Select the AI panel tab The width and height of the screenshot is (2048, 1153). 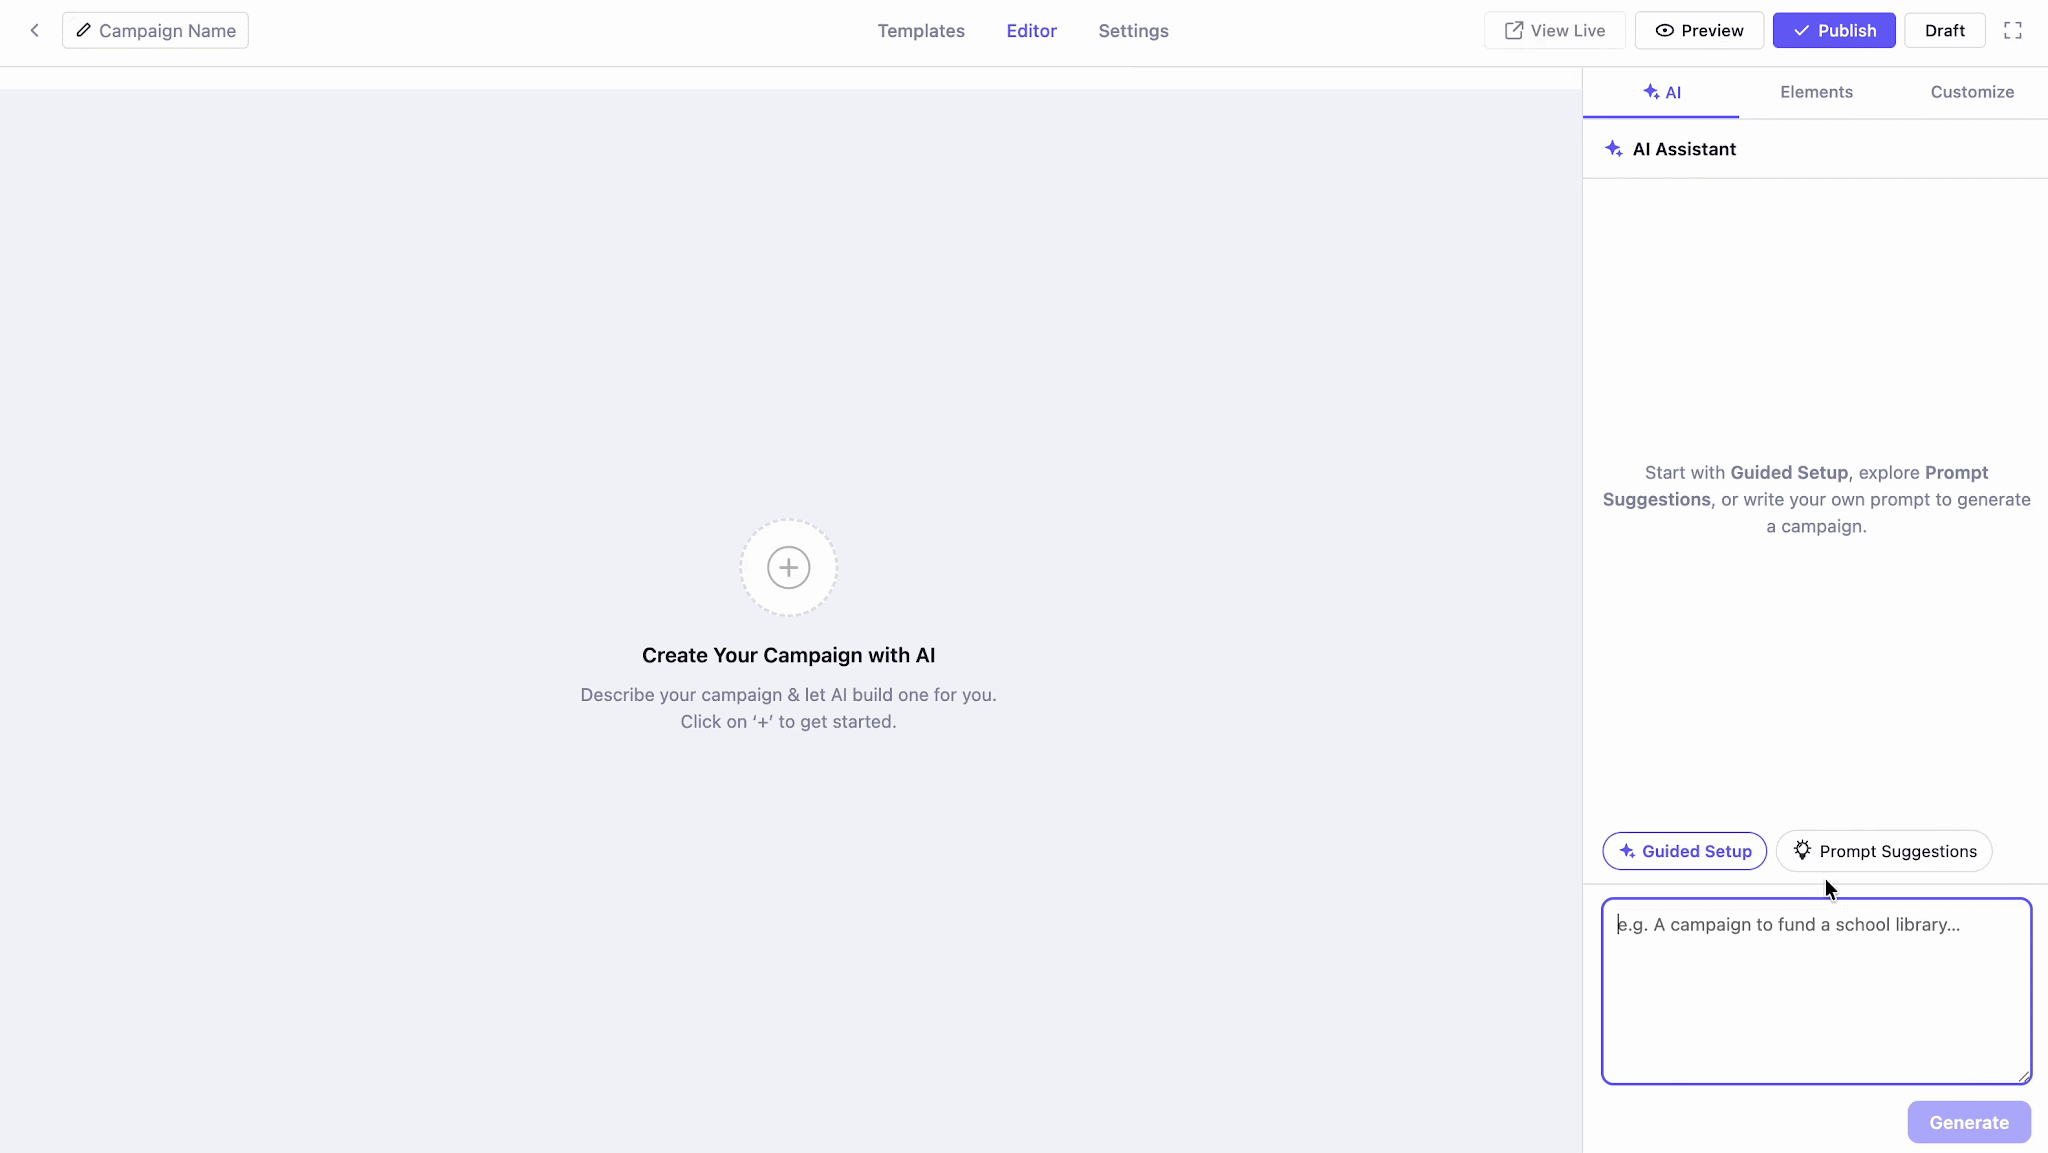1661,92
